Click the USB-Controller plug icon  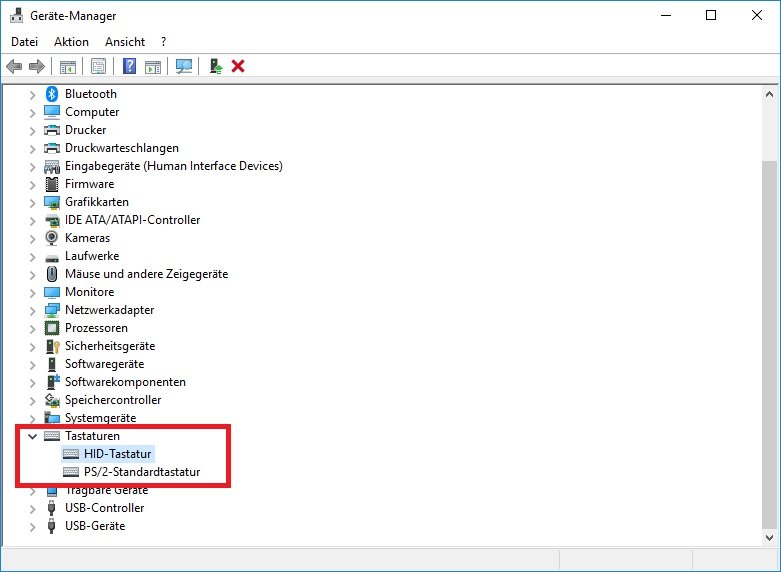(51, 508)
